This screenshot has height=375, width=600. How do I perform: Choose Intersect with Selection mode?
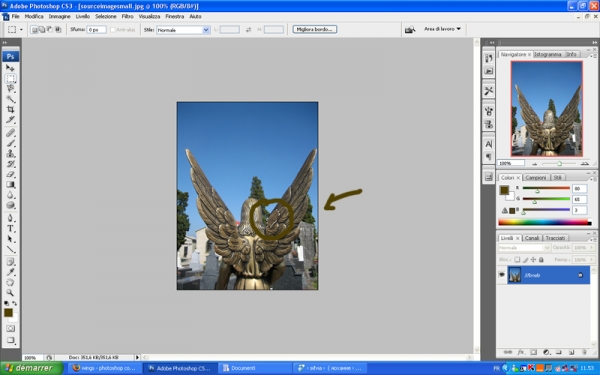click(x=58, y=29)
